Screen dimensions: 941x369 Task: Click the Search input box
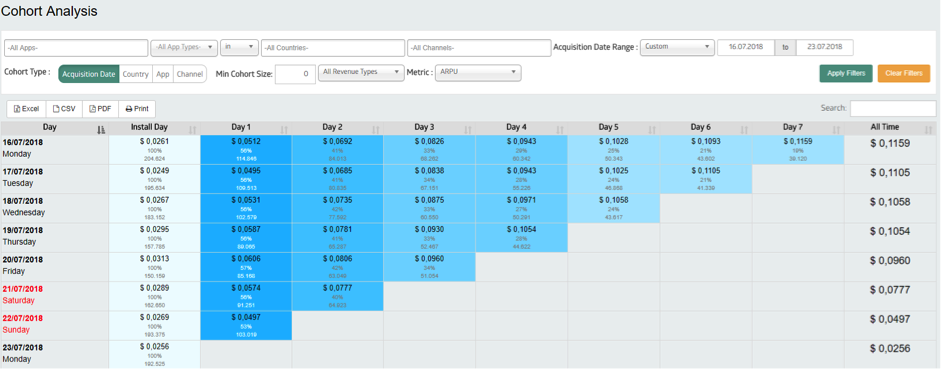893,109
